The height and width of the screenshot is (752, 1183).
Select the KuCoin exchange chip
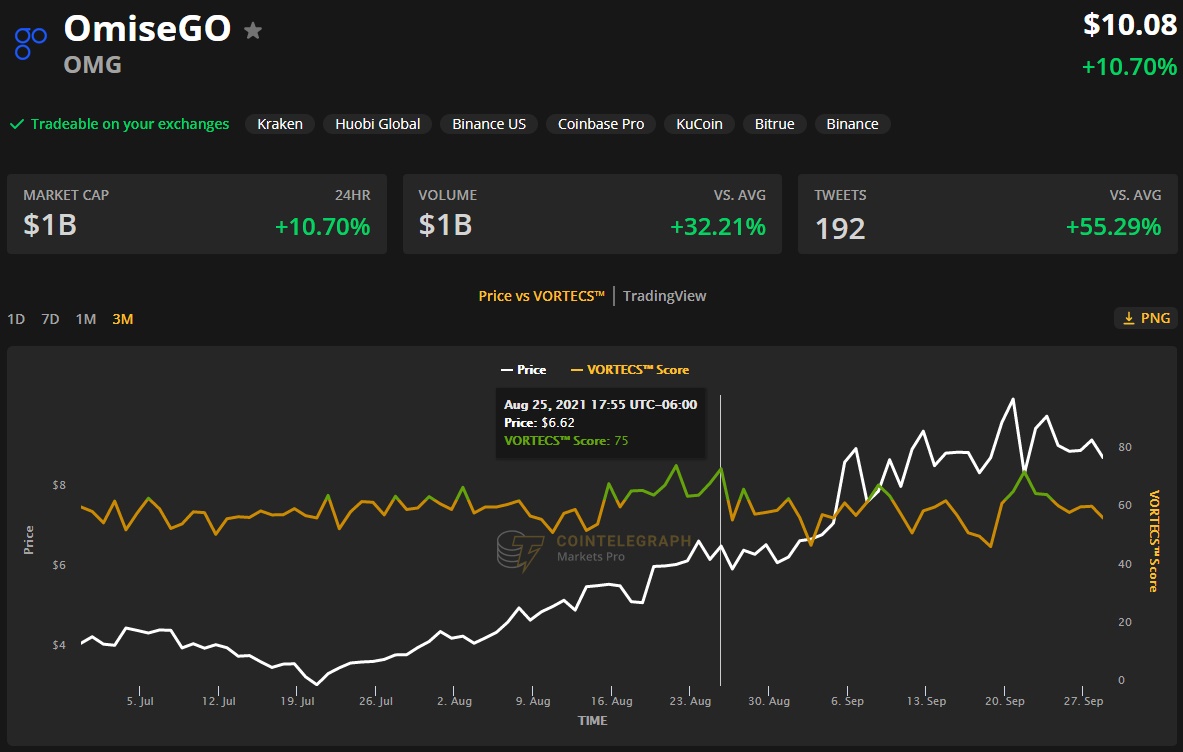pos(699,124)
